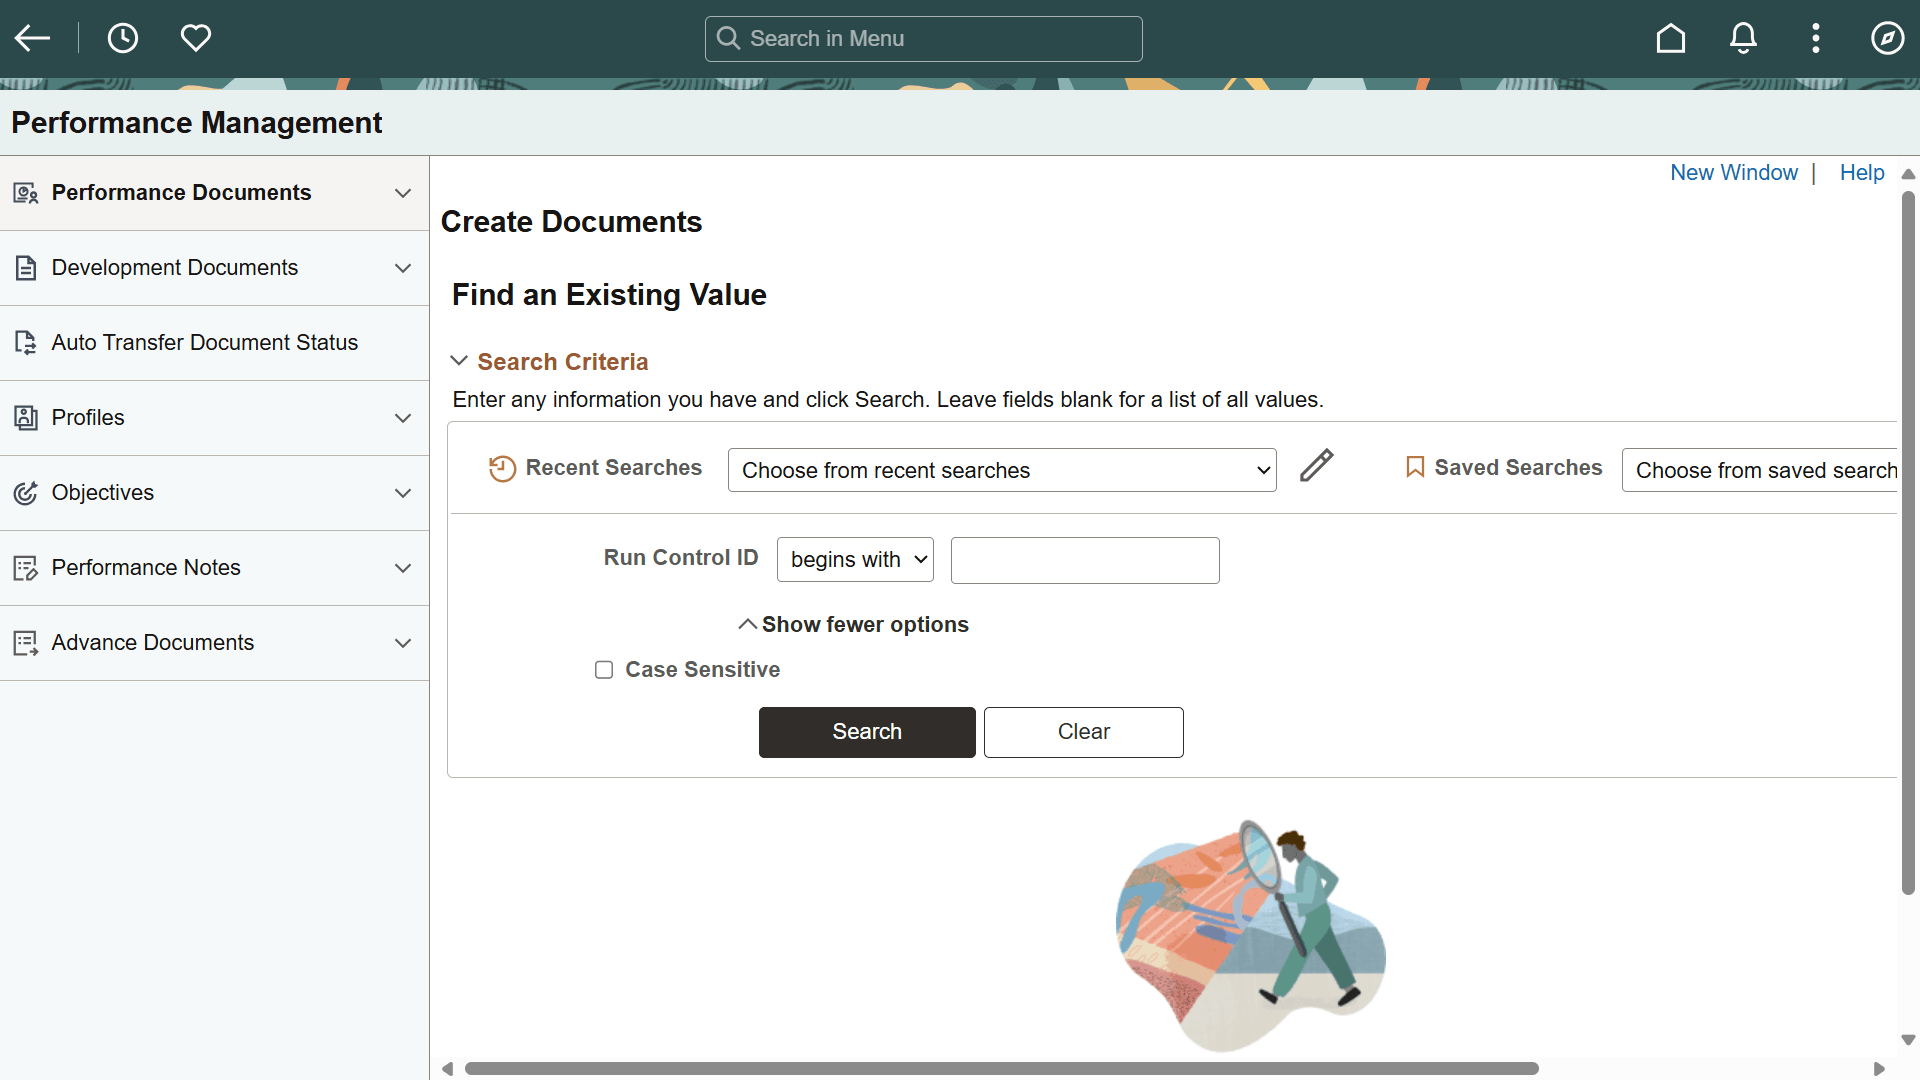Expand the Performance Notes section chevron
Image resolution: width=1920 pixels, height=1080 pixels.
coord(403,568)
